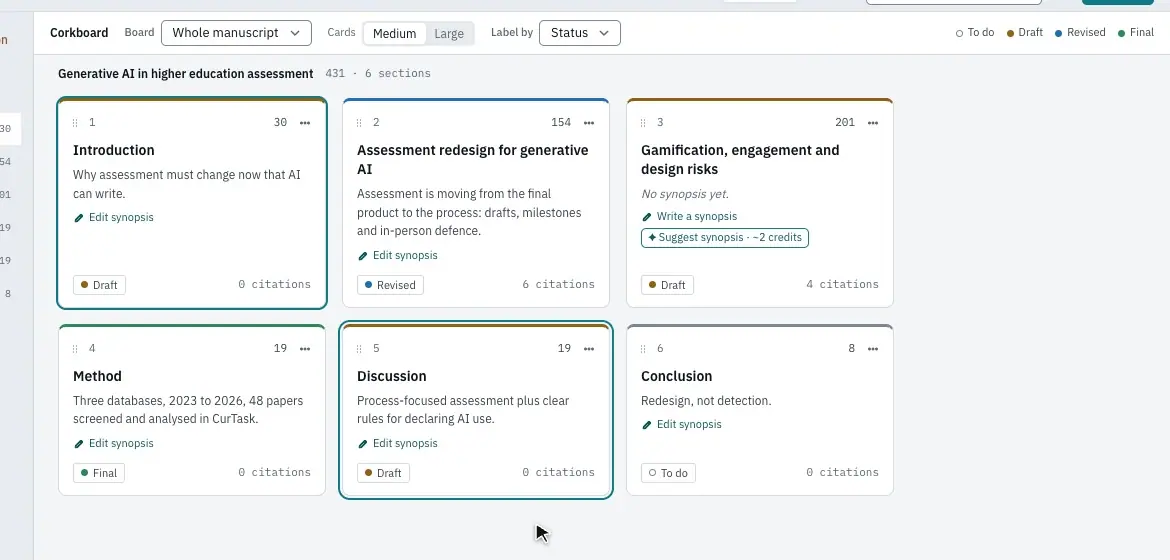Open the more options menu on Conclusion card

point(873,349)
